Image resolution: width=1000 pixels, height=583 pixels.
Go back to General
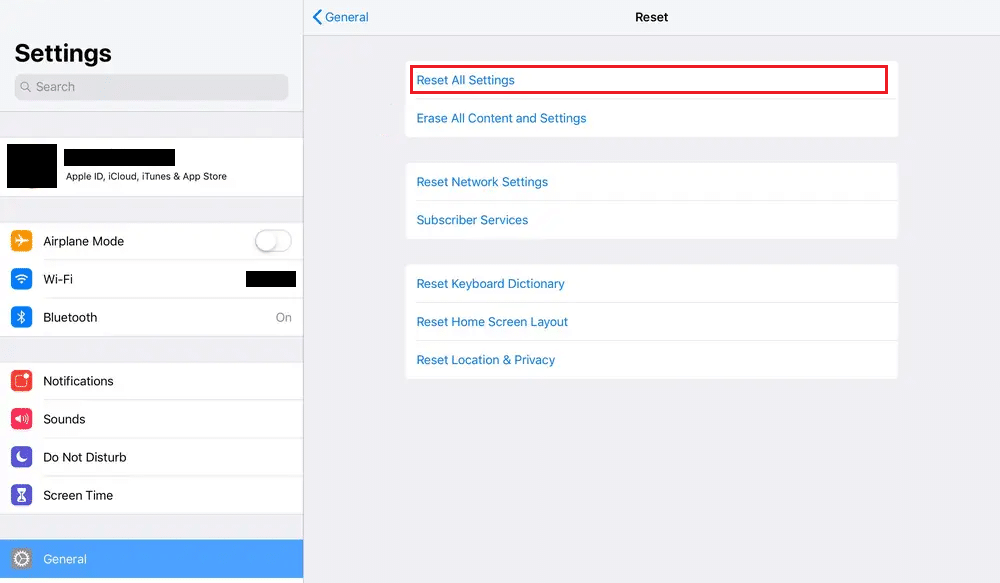coord(341,17)
